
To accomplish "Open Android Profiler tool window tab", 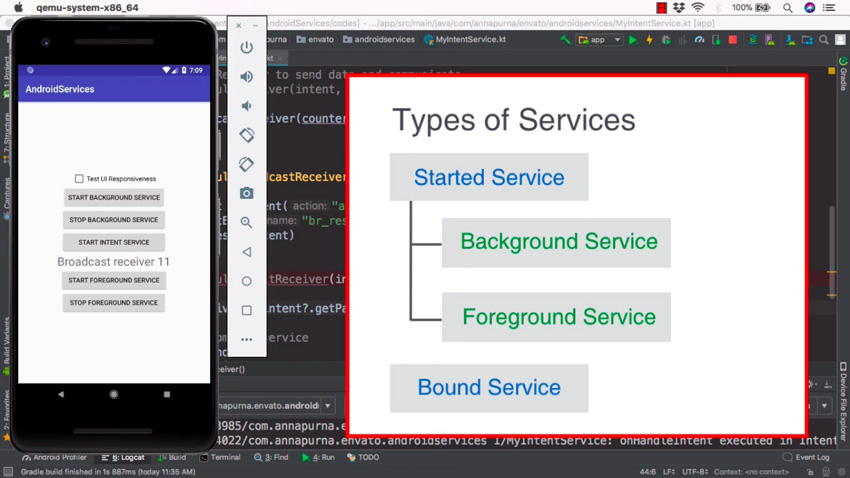I will [54, 457].
